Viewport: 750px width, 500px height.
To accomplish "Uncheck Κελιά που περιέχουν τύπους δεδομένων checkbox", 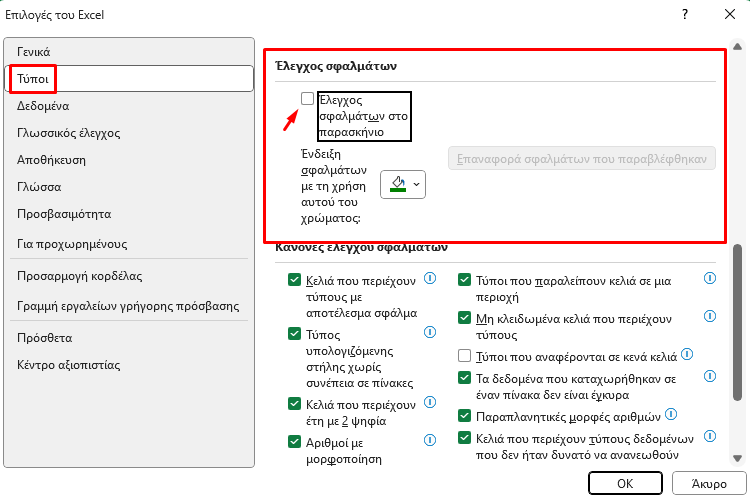I will [x=464, y=438].
